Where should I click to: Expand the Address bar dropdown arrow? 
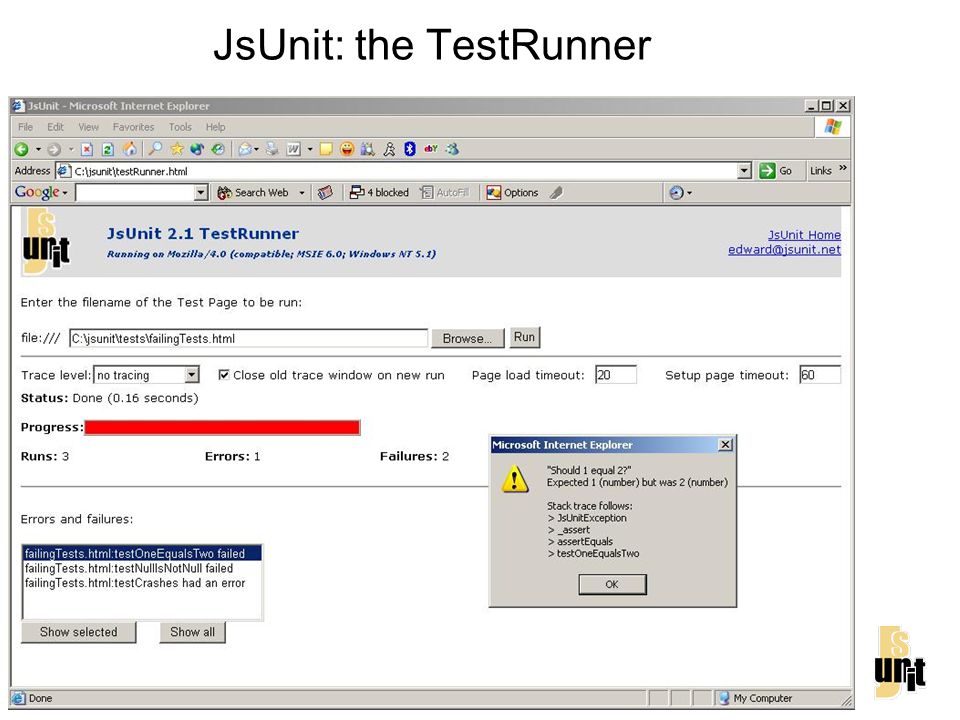pyautogui.click(x=744, y=171)
